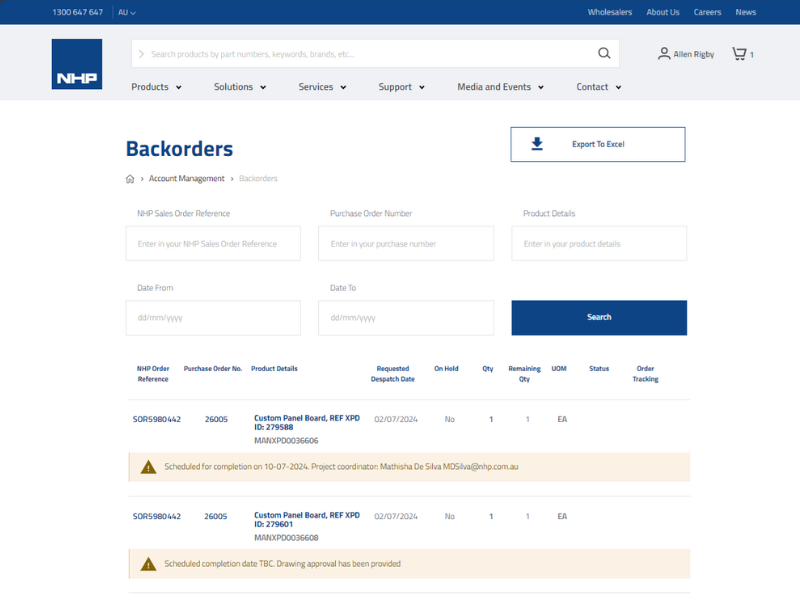Focus the Purchase Order Number field
The height and width of the screenshot is (600, 800).
(x=406, y=243)
